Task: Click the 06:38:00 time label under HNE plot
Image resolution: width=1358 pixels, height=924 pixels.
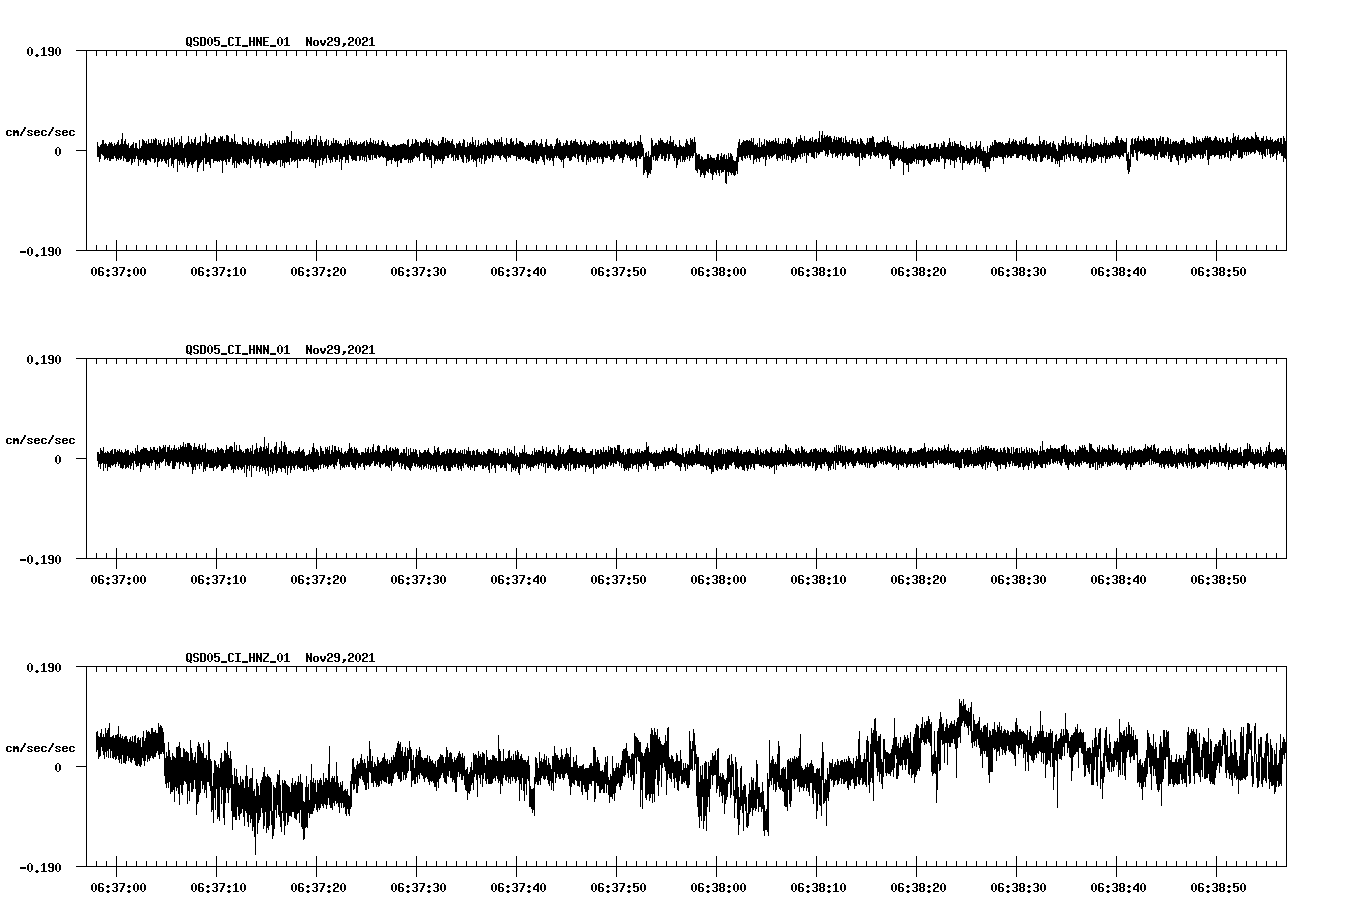Action: (x=718, y=272)
